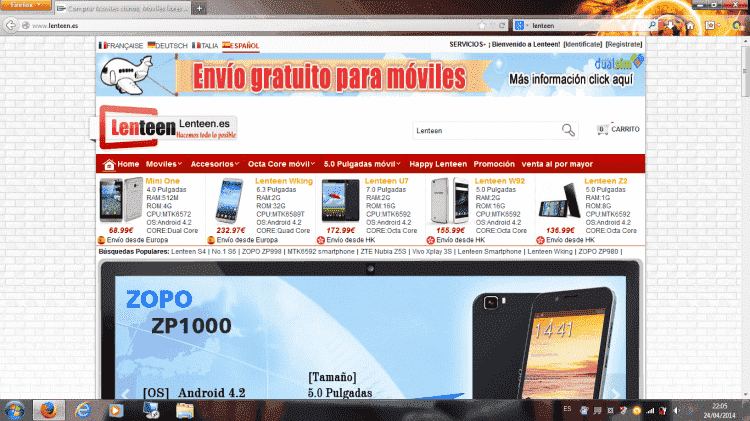Click the Home menu label

point(128,164)
